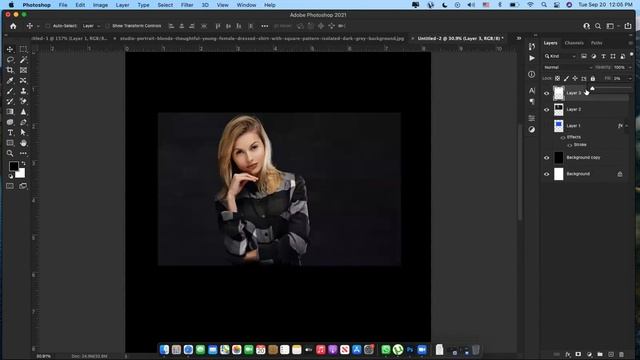This screenshot has height=360, width=640.
Task: Swap foreground and background colors
Action: pyautogui.click(x=23, y=163)
